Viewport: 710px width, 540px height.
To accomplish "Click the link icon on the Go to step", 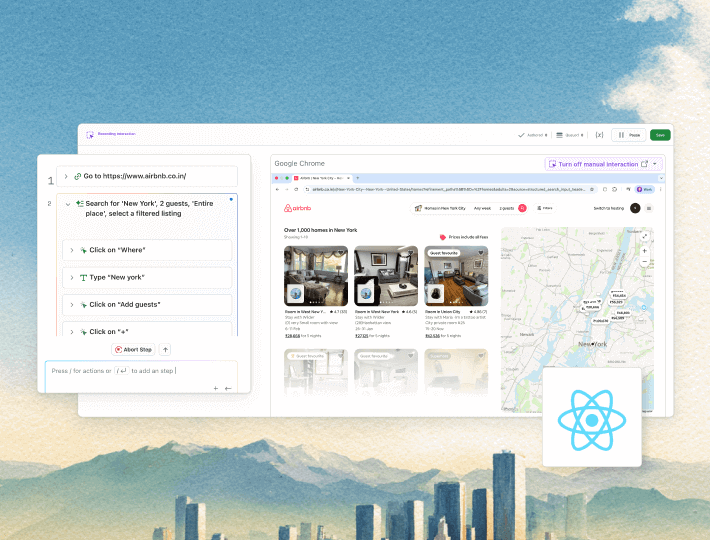I will (77, 177).
